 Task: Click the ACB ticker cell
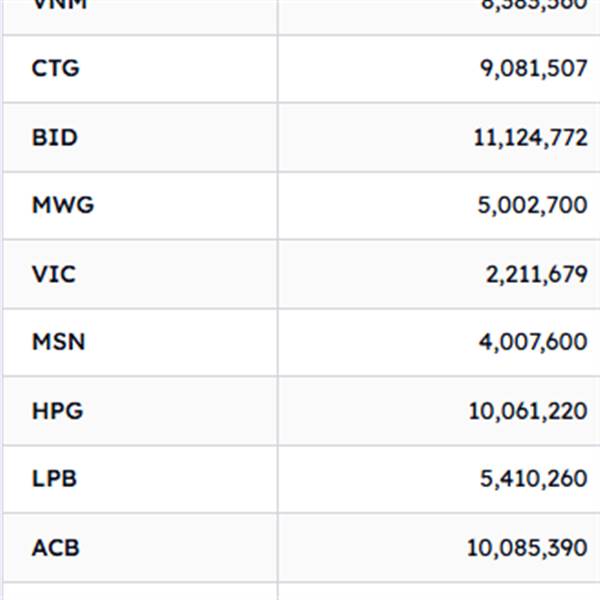tap(55, 548)
